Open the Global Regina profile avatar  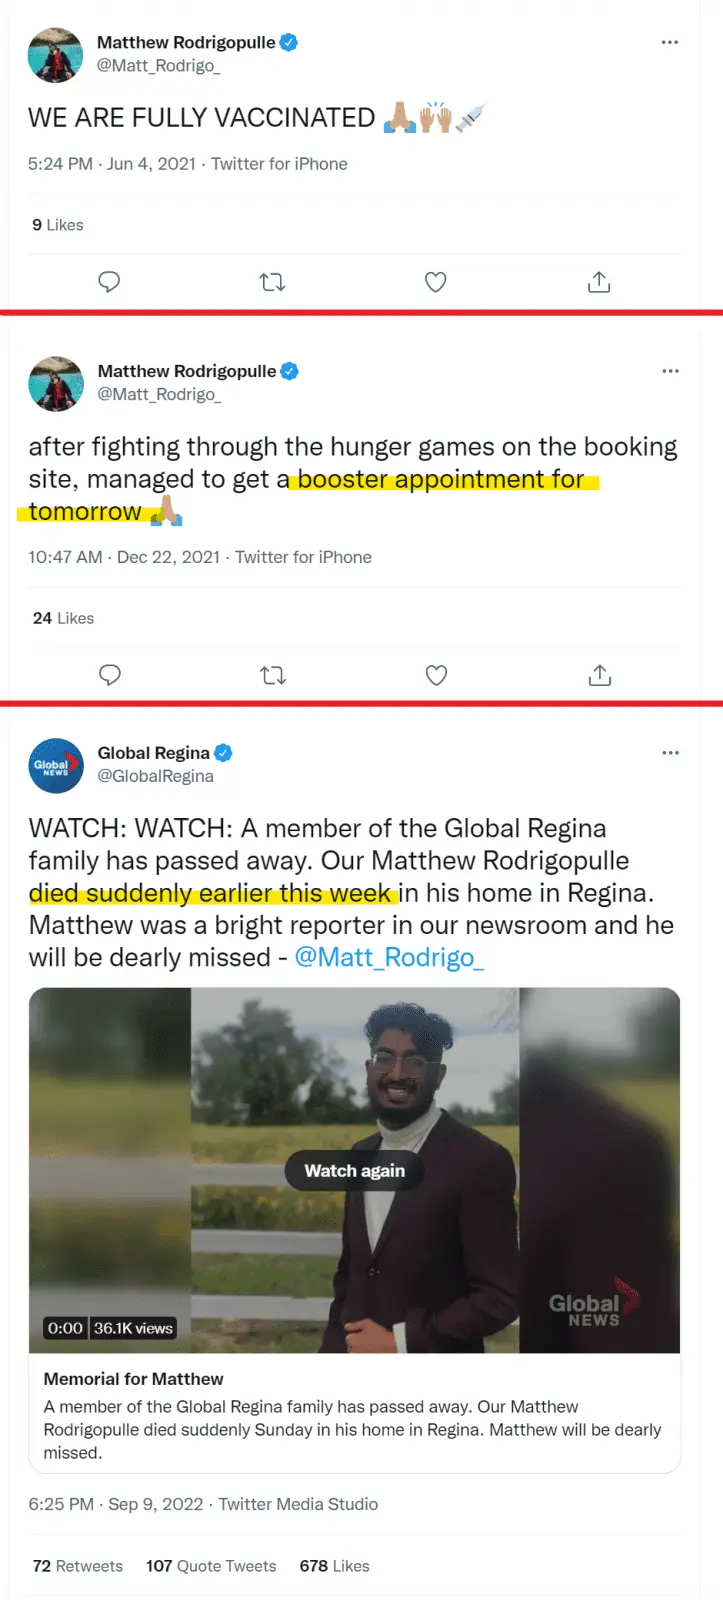pos(56,765)
